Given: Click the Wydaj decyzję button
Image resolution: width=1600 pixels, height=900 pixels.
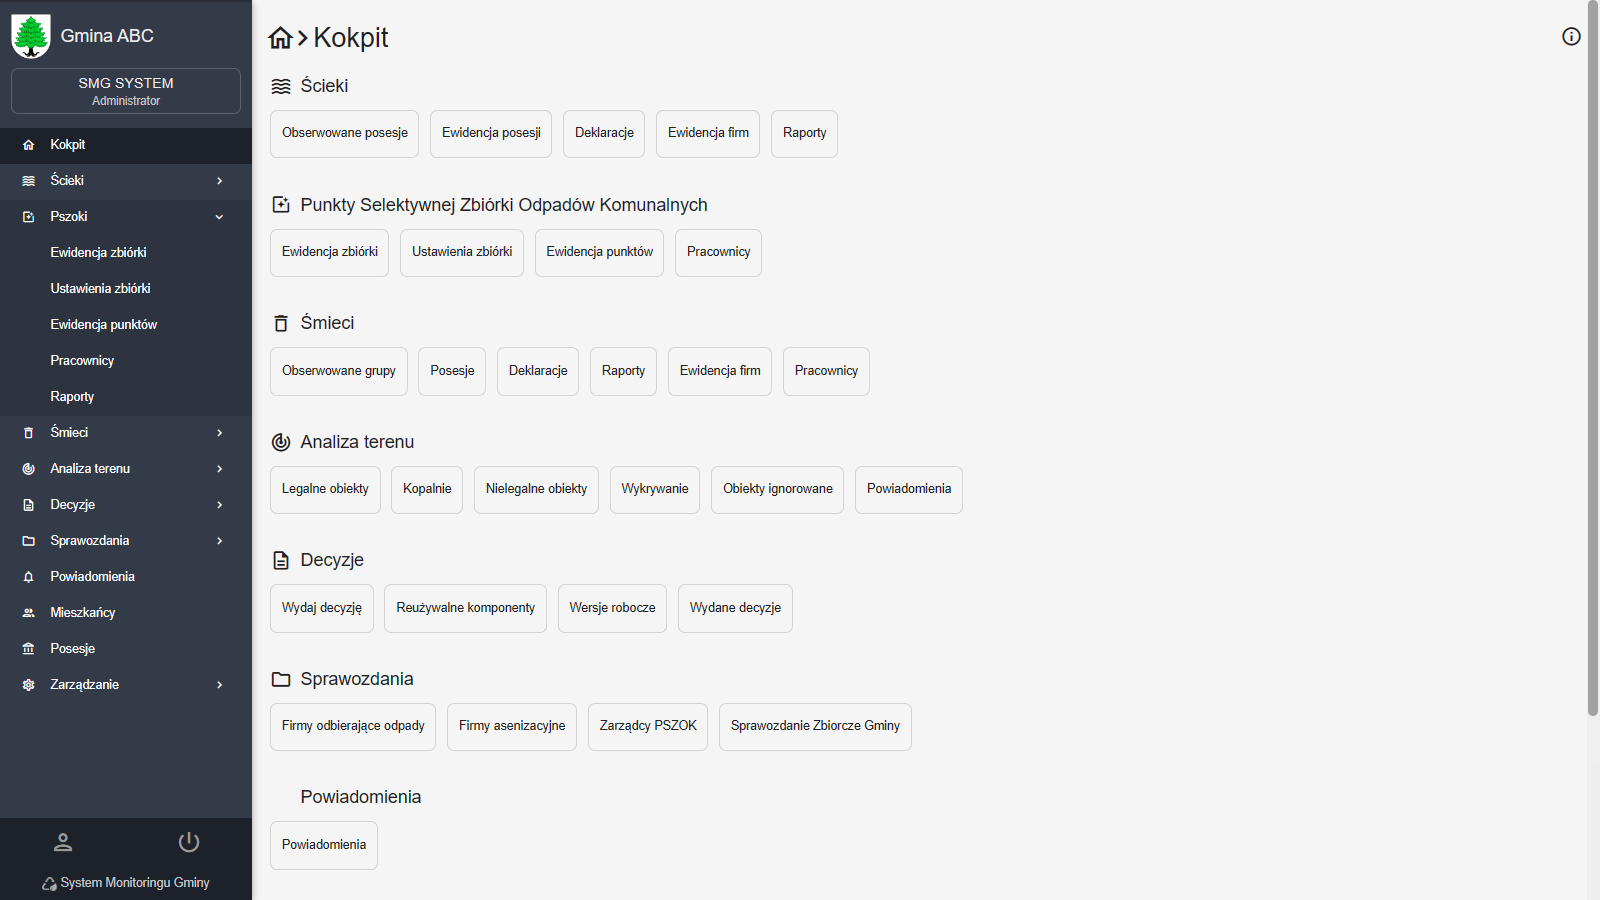Looking at the screenshot, I should [x=321, y=608].
